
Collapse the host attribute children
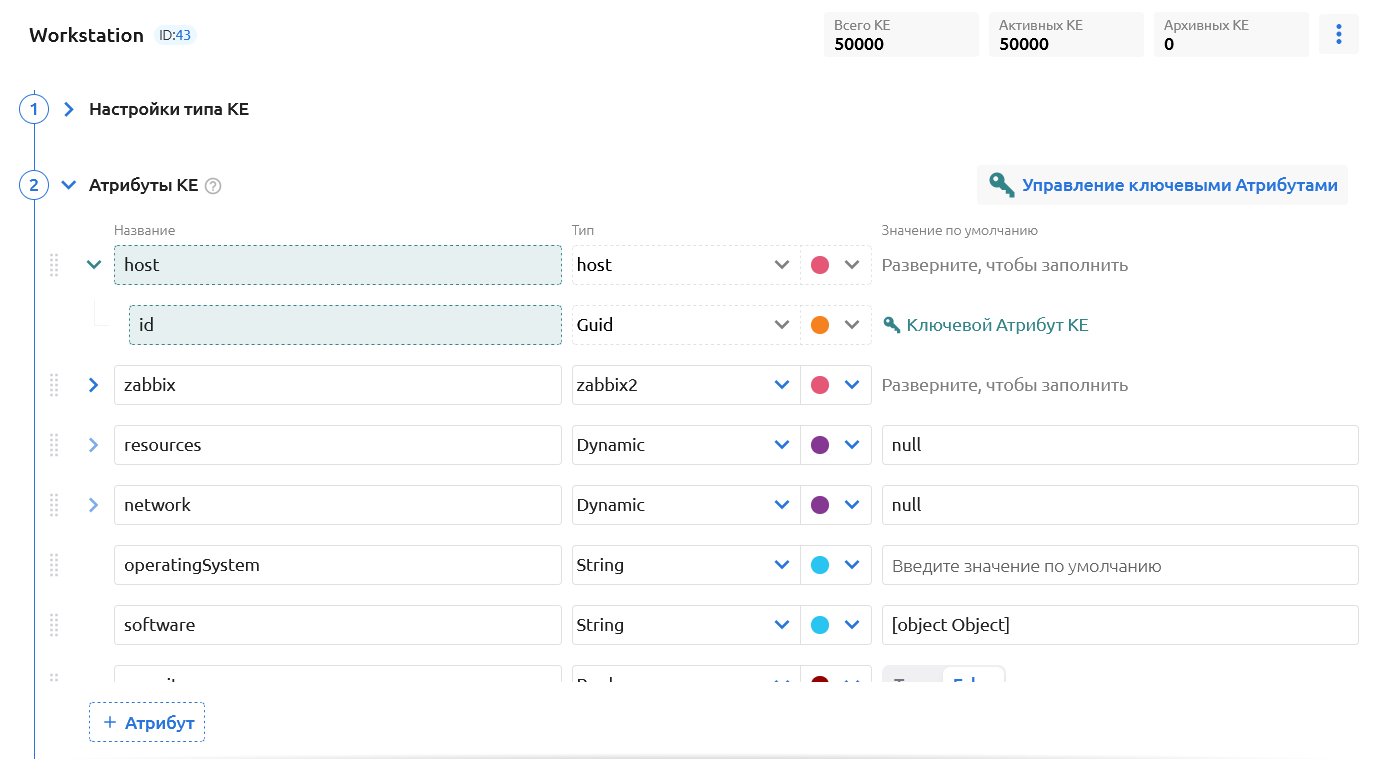[x=94, y=265]
